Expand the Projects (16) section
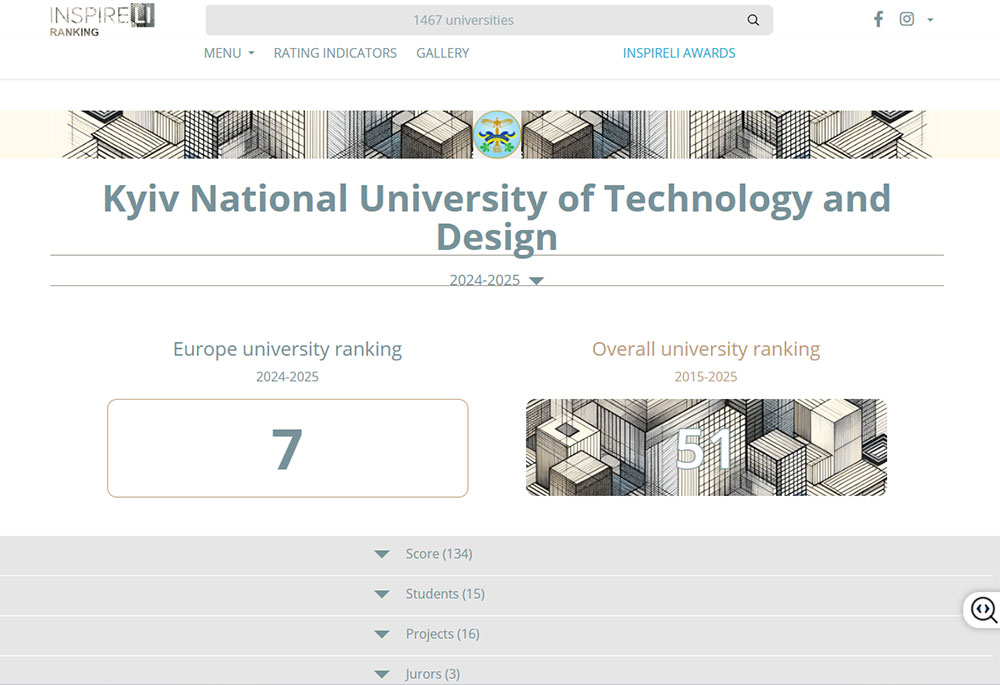The height and width of the screenshot is (685, 1000). [x=442, y=634]
